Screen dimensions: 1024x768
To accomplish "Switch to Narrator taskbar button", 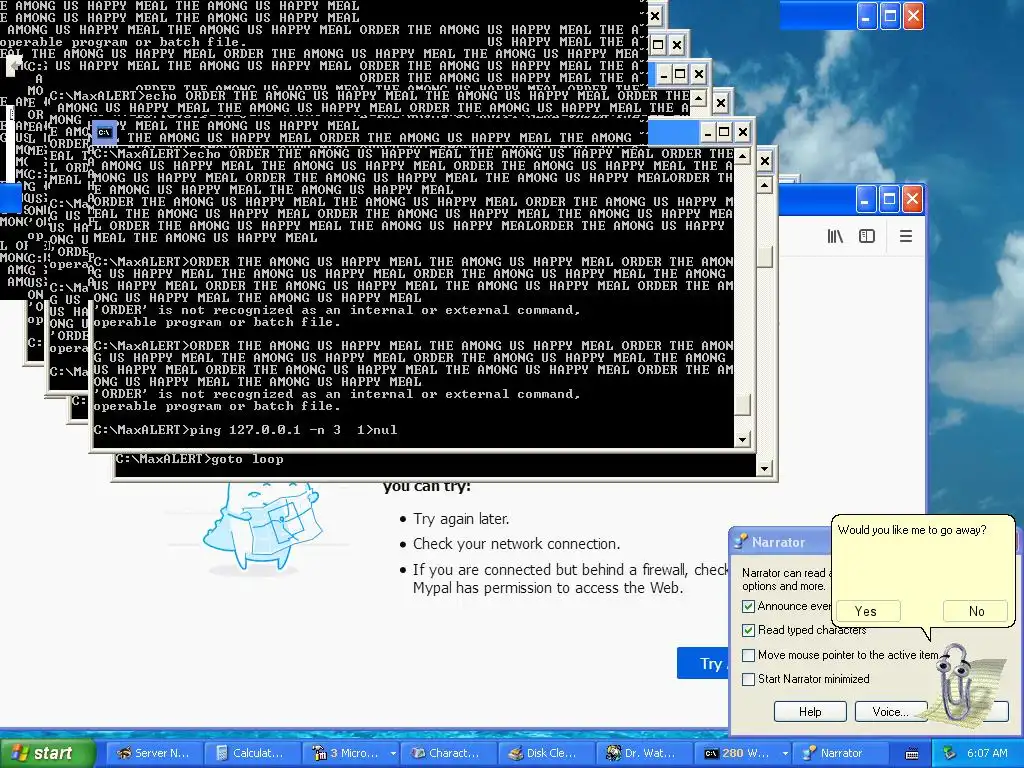I will (841, 753).
